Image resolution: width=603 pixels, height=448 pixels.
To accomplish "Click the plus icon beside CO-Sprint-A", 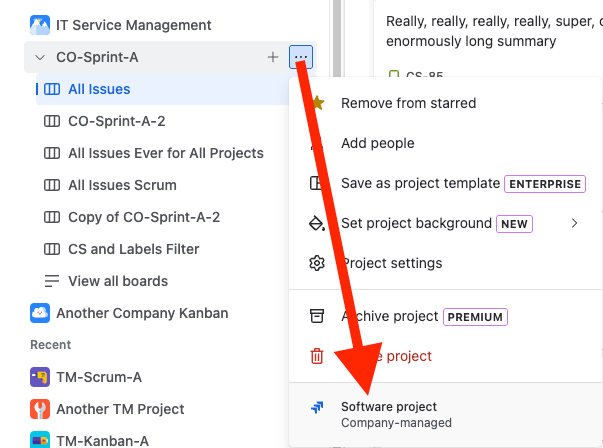I will coord(273,57).
